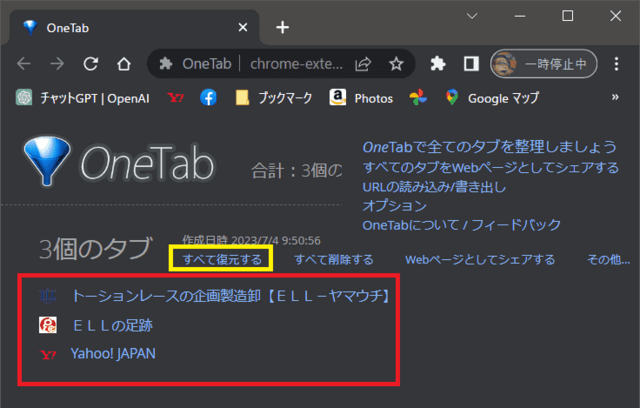
Task: Go to the home page icon
Action: point(123,64)
